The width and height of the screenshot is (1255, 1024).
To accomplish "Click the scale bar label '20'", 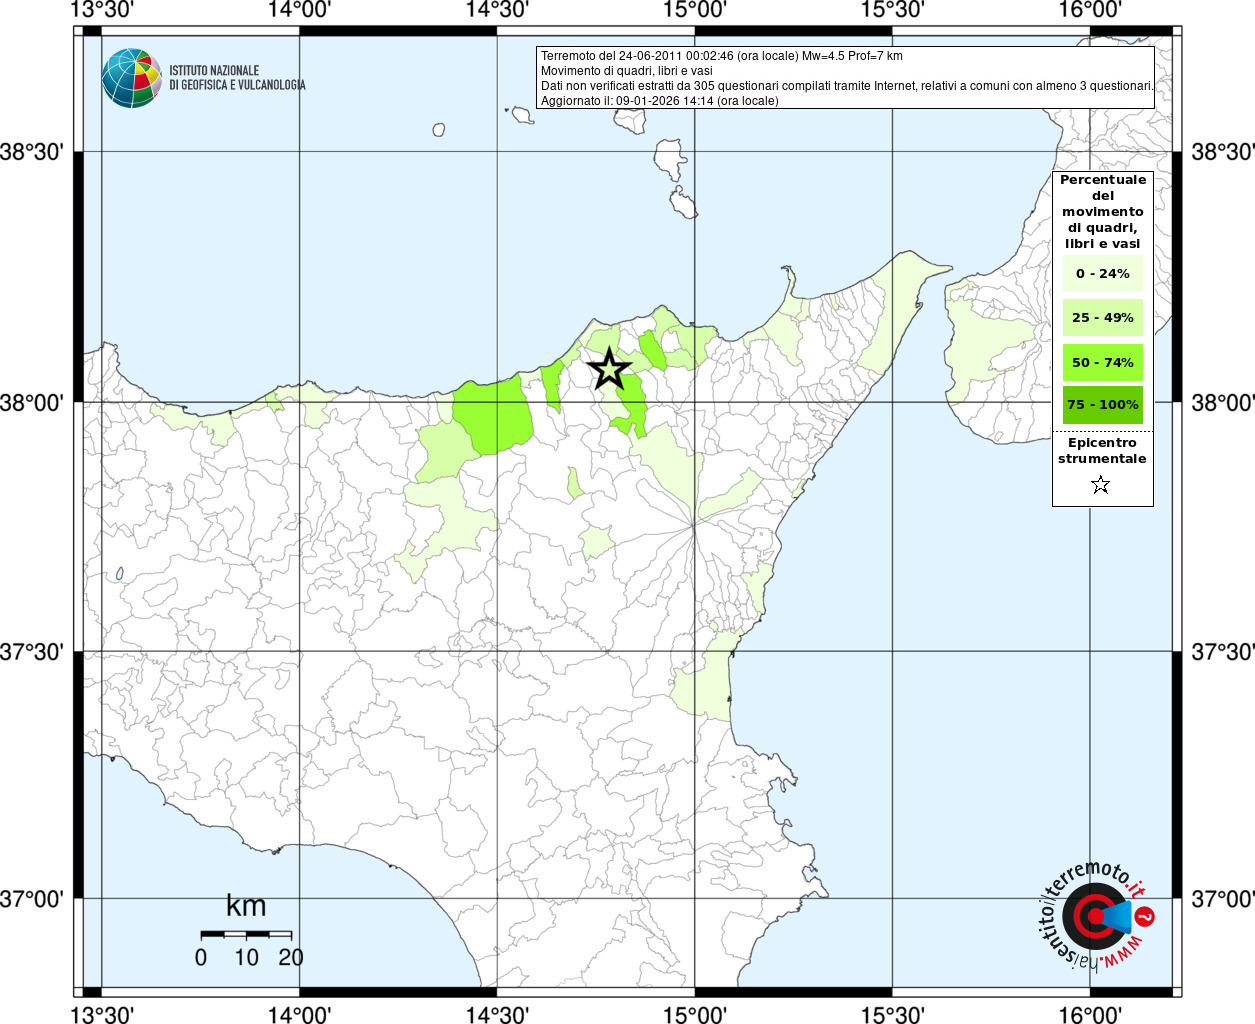I will tap(291, 957).
